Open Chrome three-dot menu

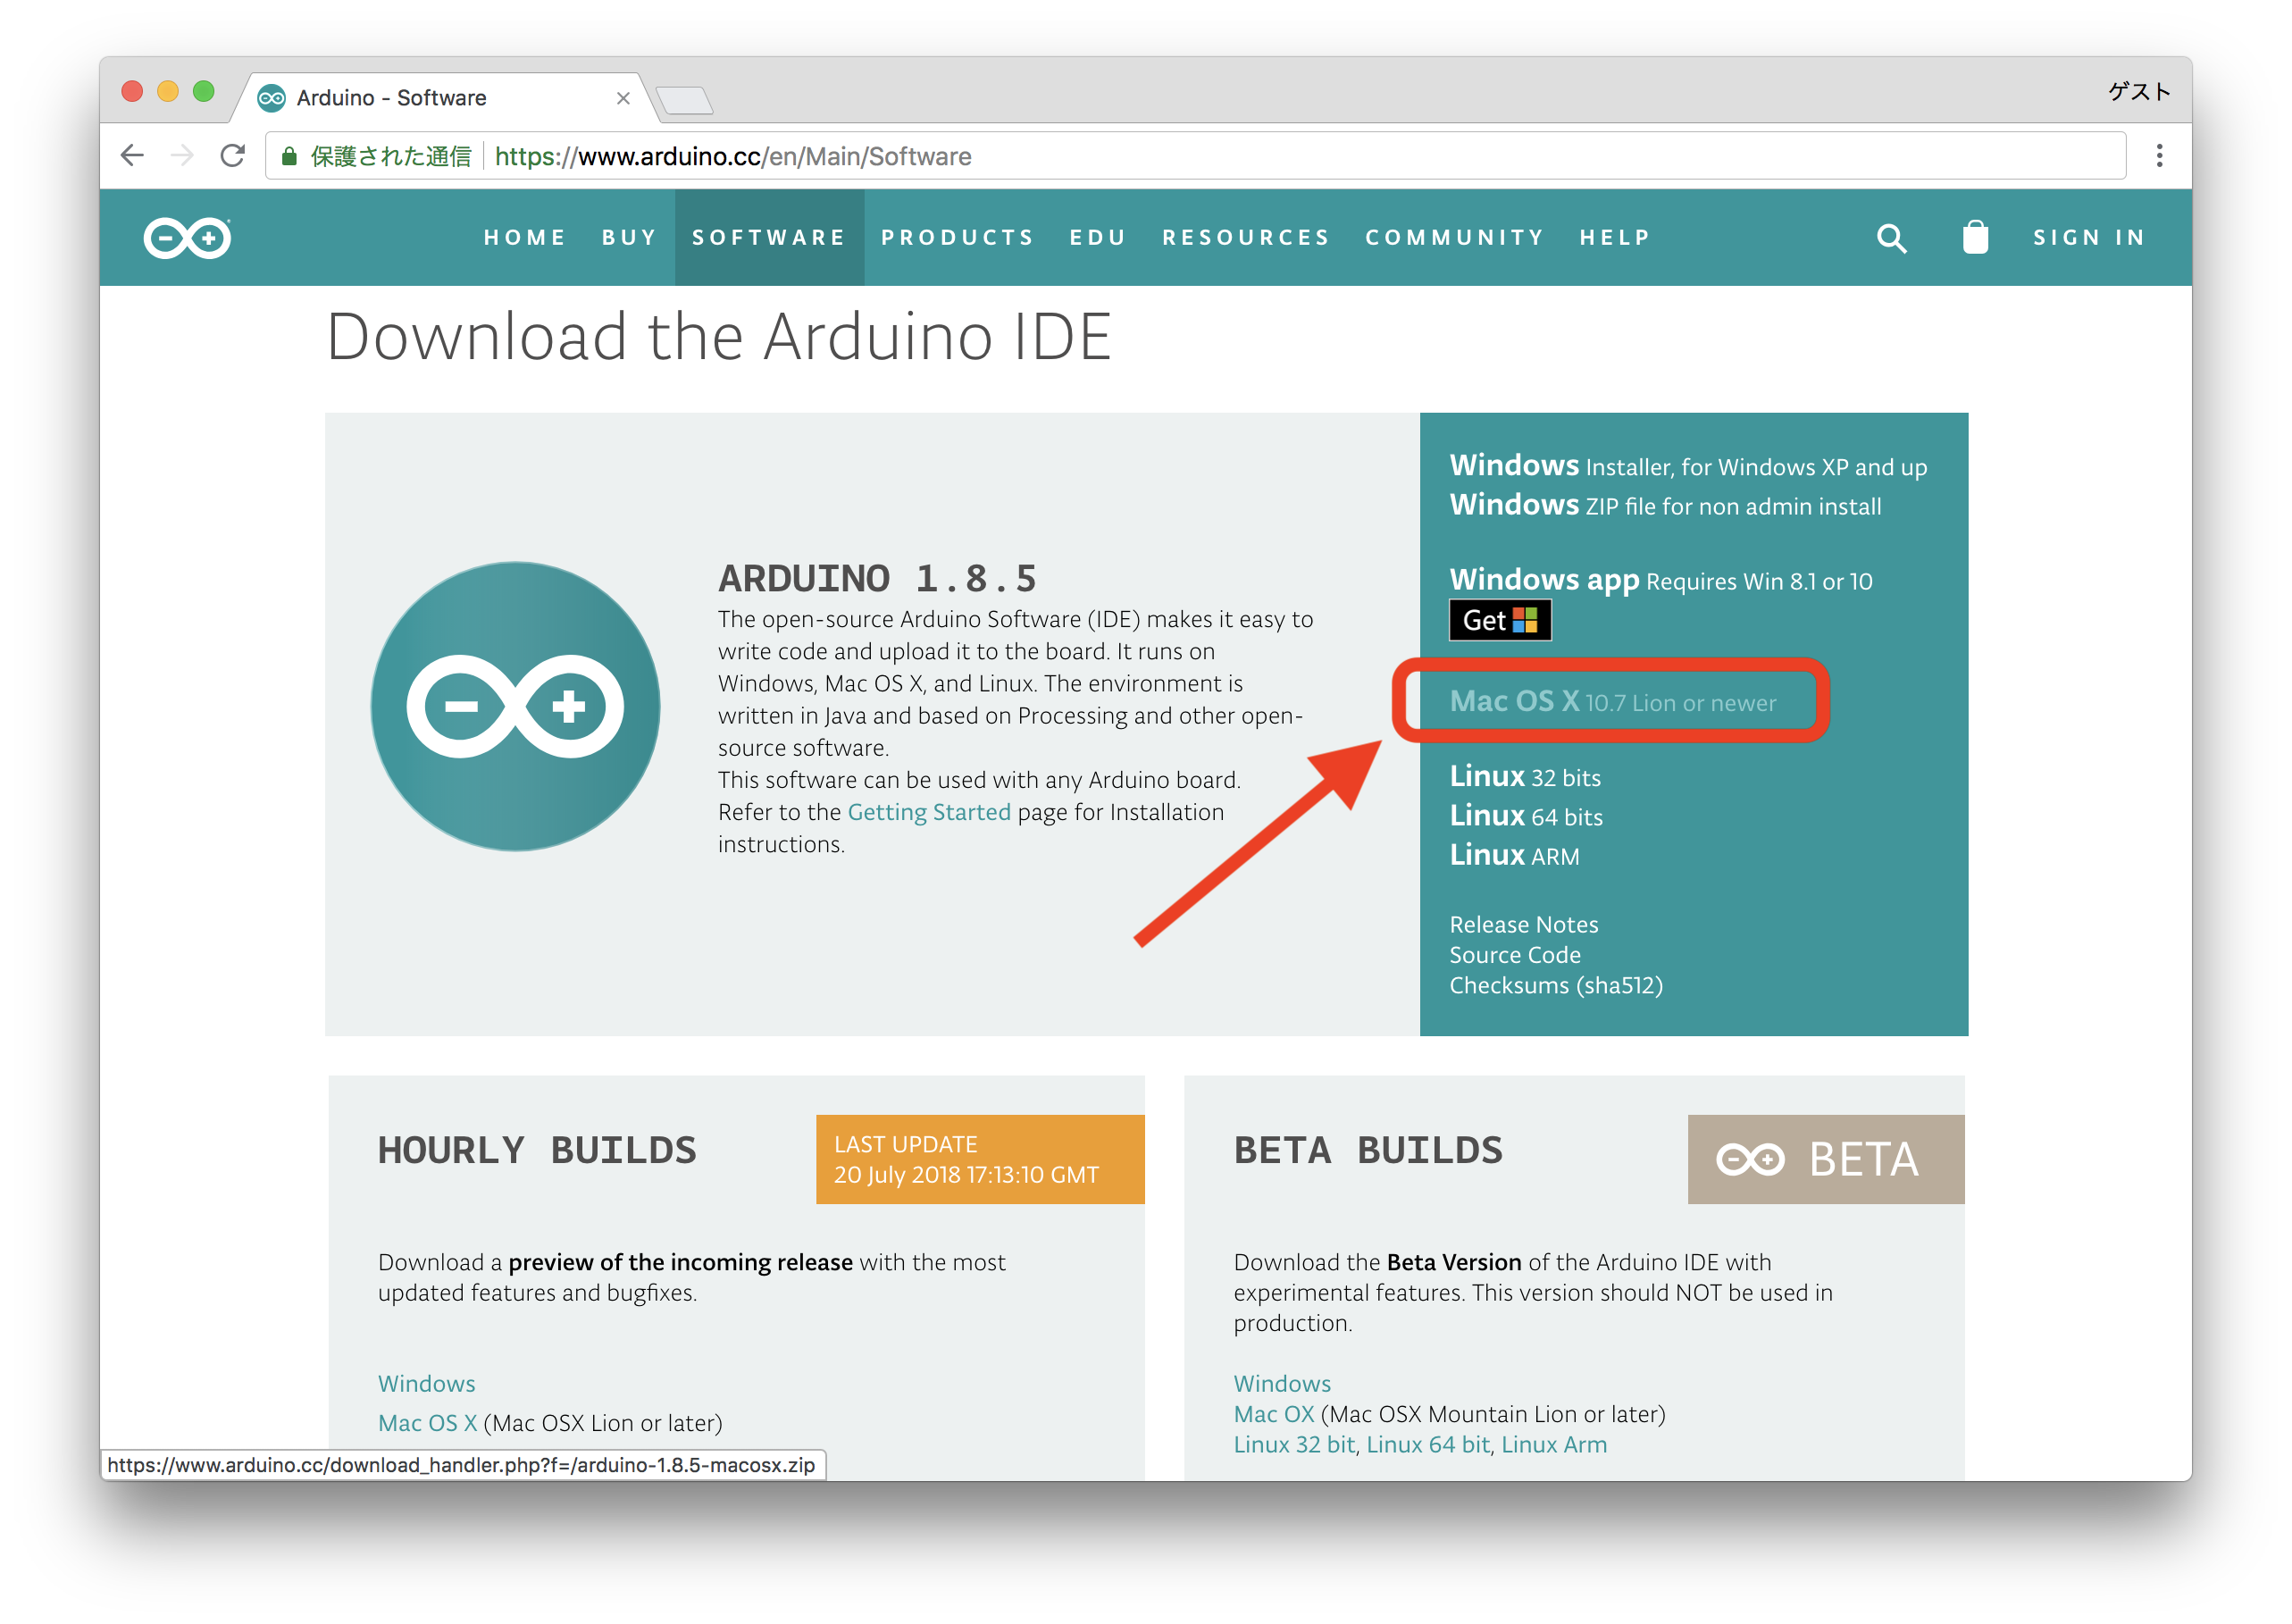coord(2159,156)
